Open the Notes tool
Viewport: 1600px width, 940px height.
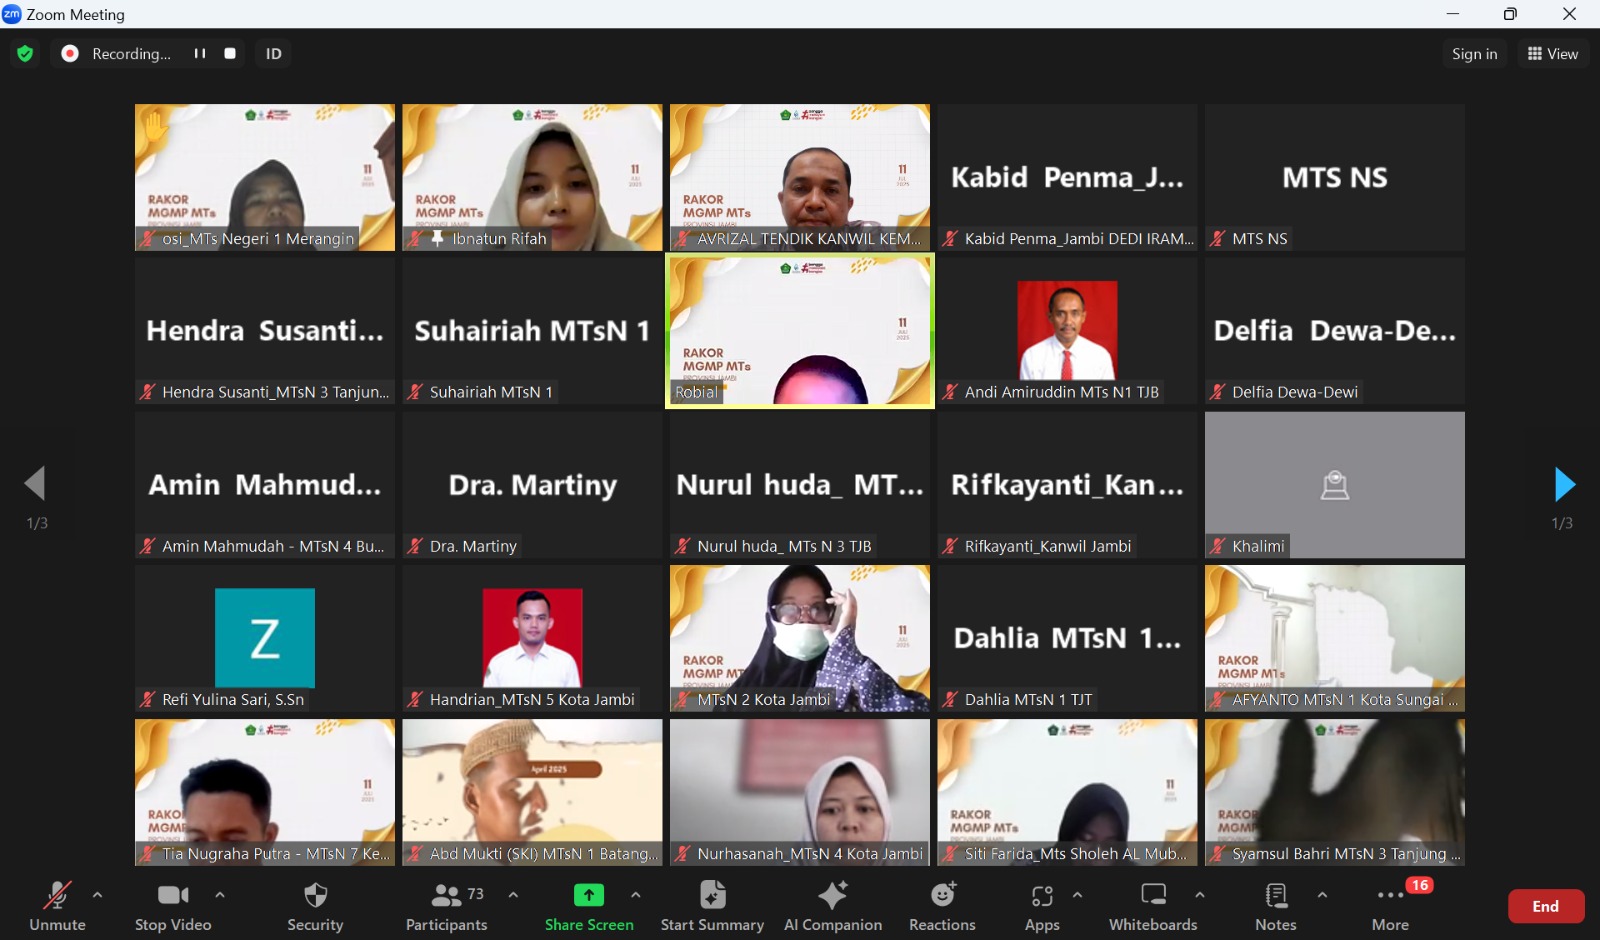[1275, 906]
